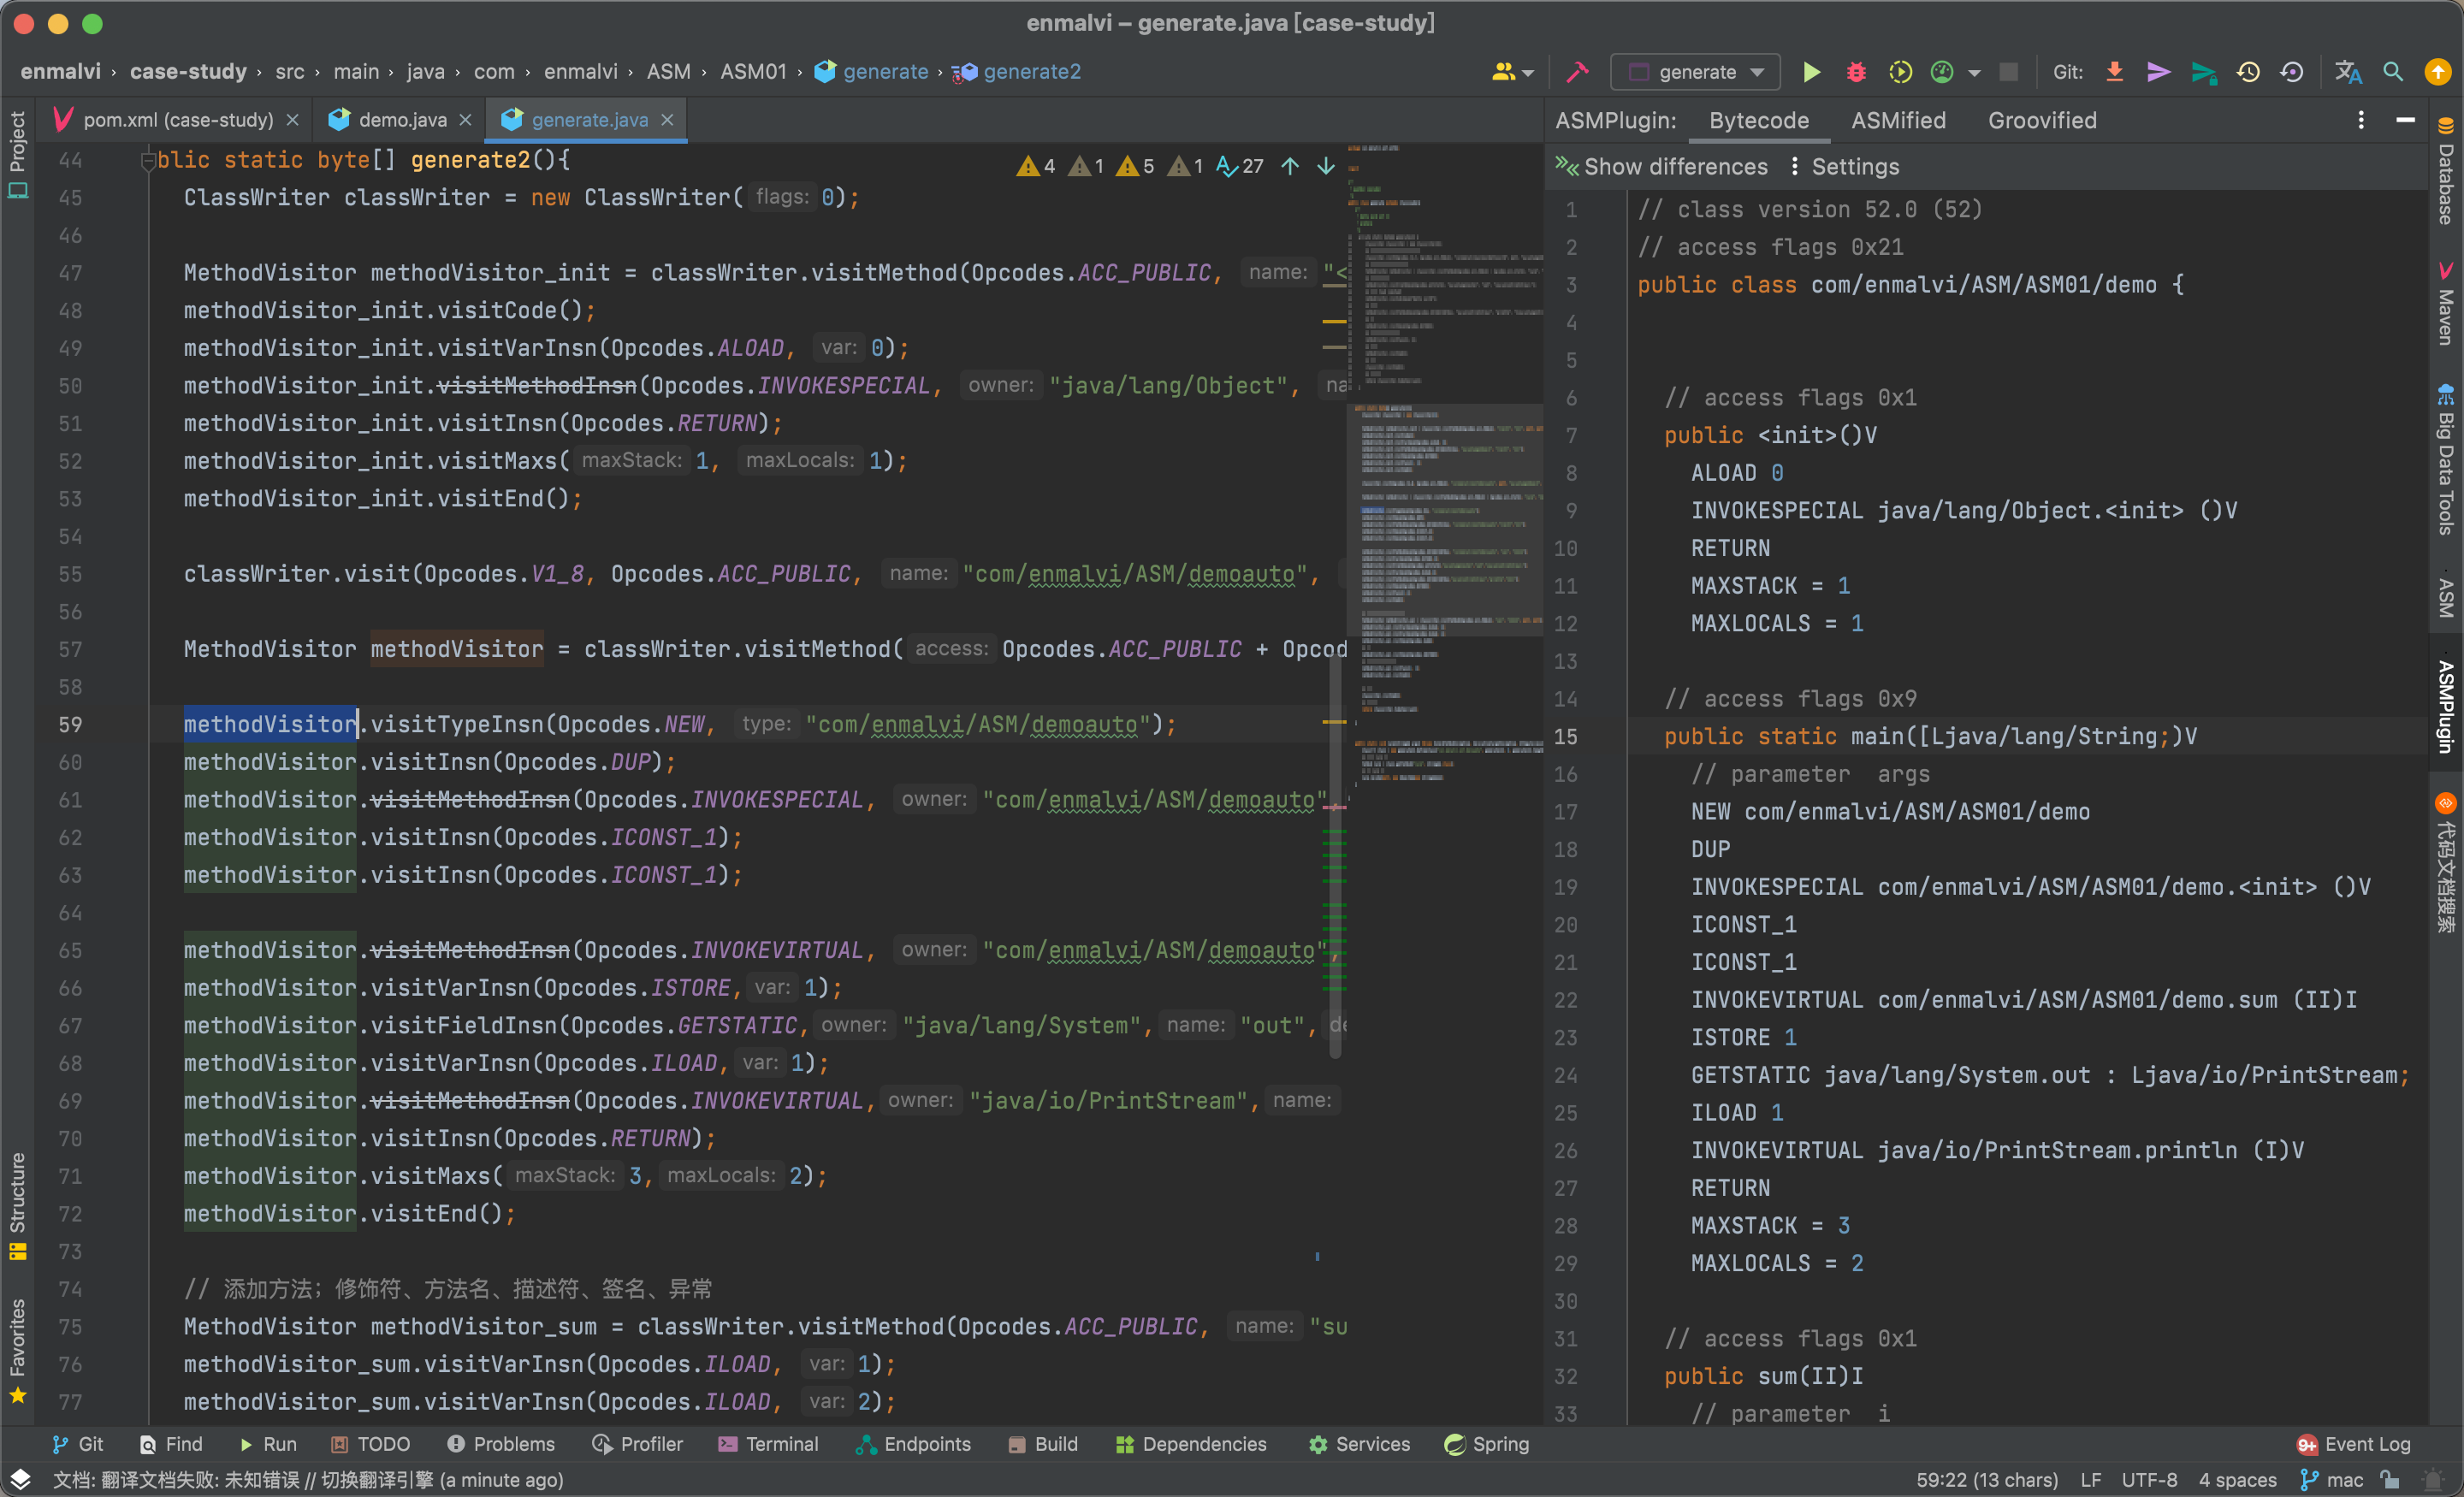2464x1497 pixels.
Task: Toggle the Structure tool window
Action: (17, 1206)
